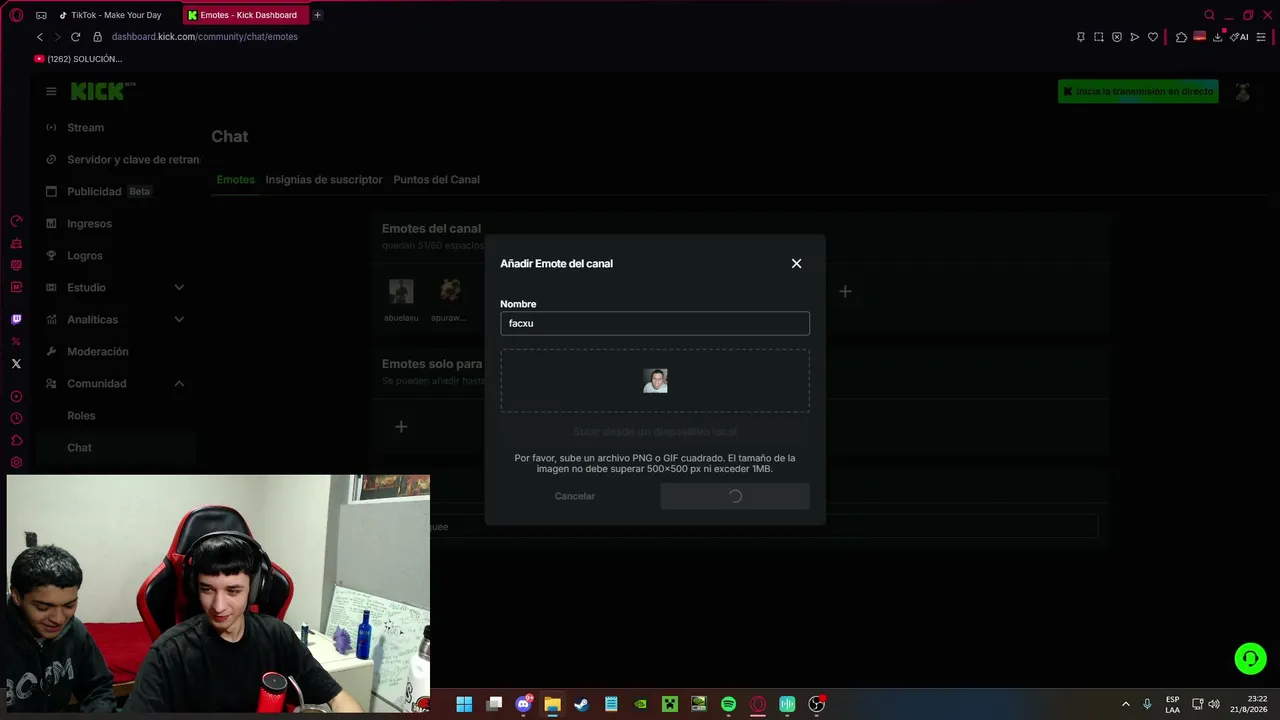Screen dimensions: 1280x720
Task: Open the Opera AI assistant
Action: pos(1240,37)
